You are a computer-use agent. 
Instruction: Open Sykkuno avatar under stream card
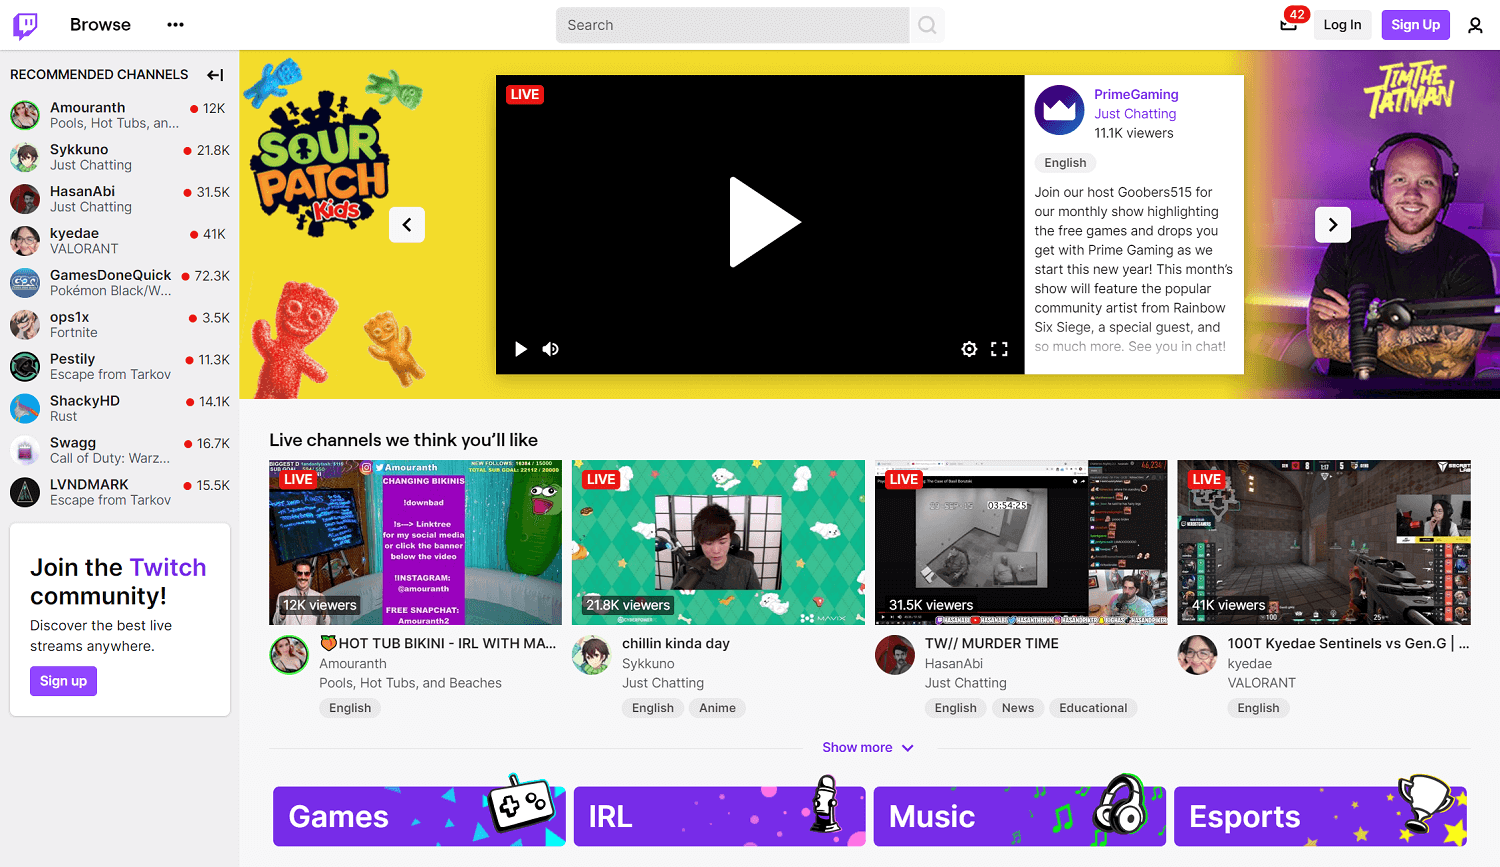[592, 655]
